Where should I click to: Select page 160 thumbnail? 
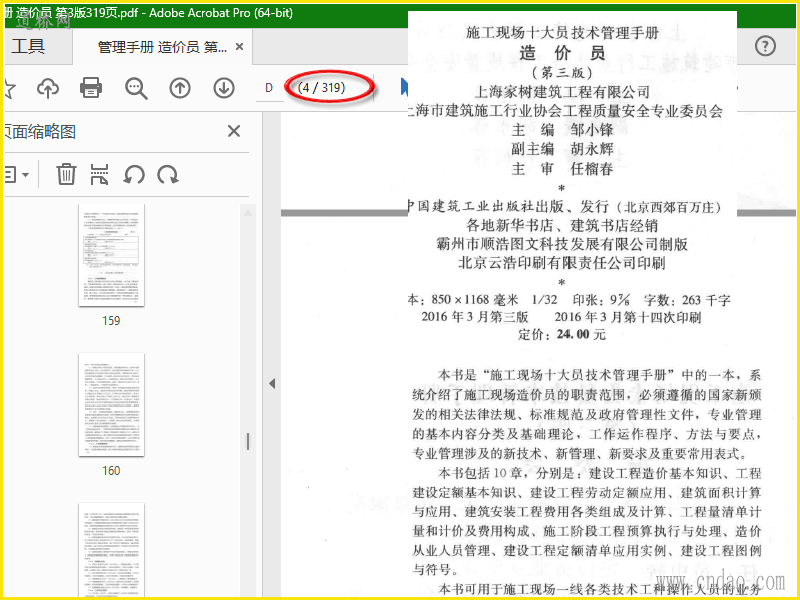tap(111, 405)
